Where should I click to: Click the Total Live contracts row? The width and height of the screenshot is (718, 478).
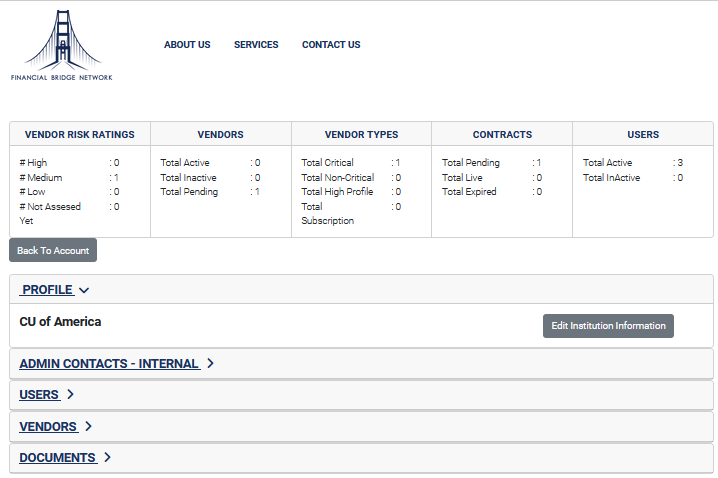(x=492, y=178)
